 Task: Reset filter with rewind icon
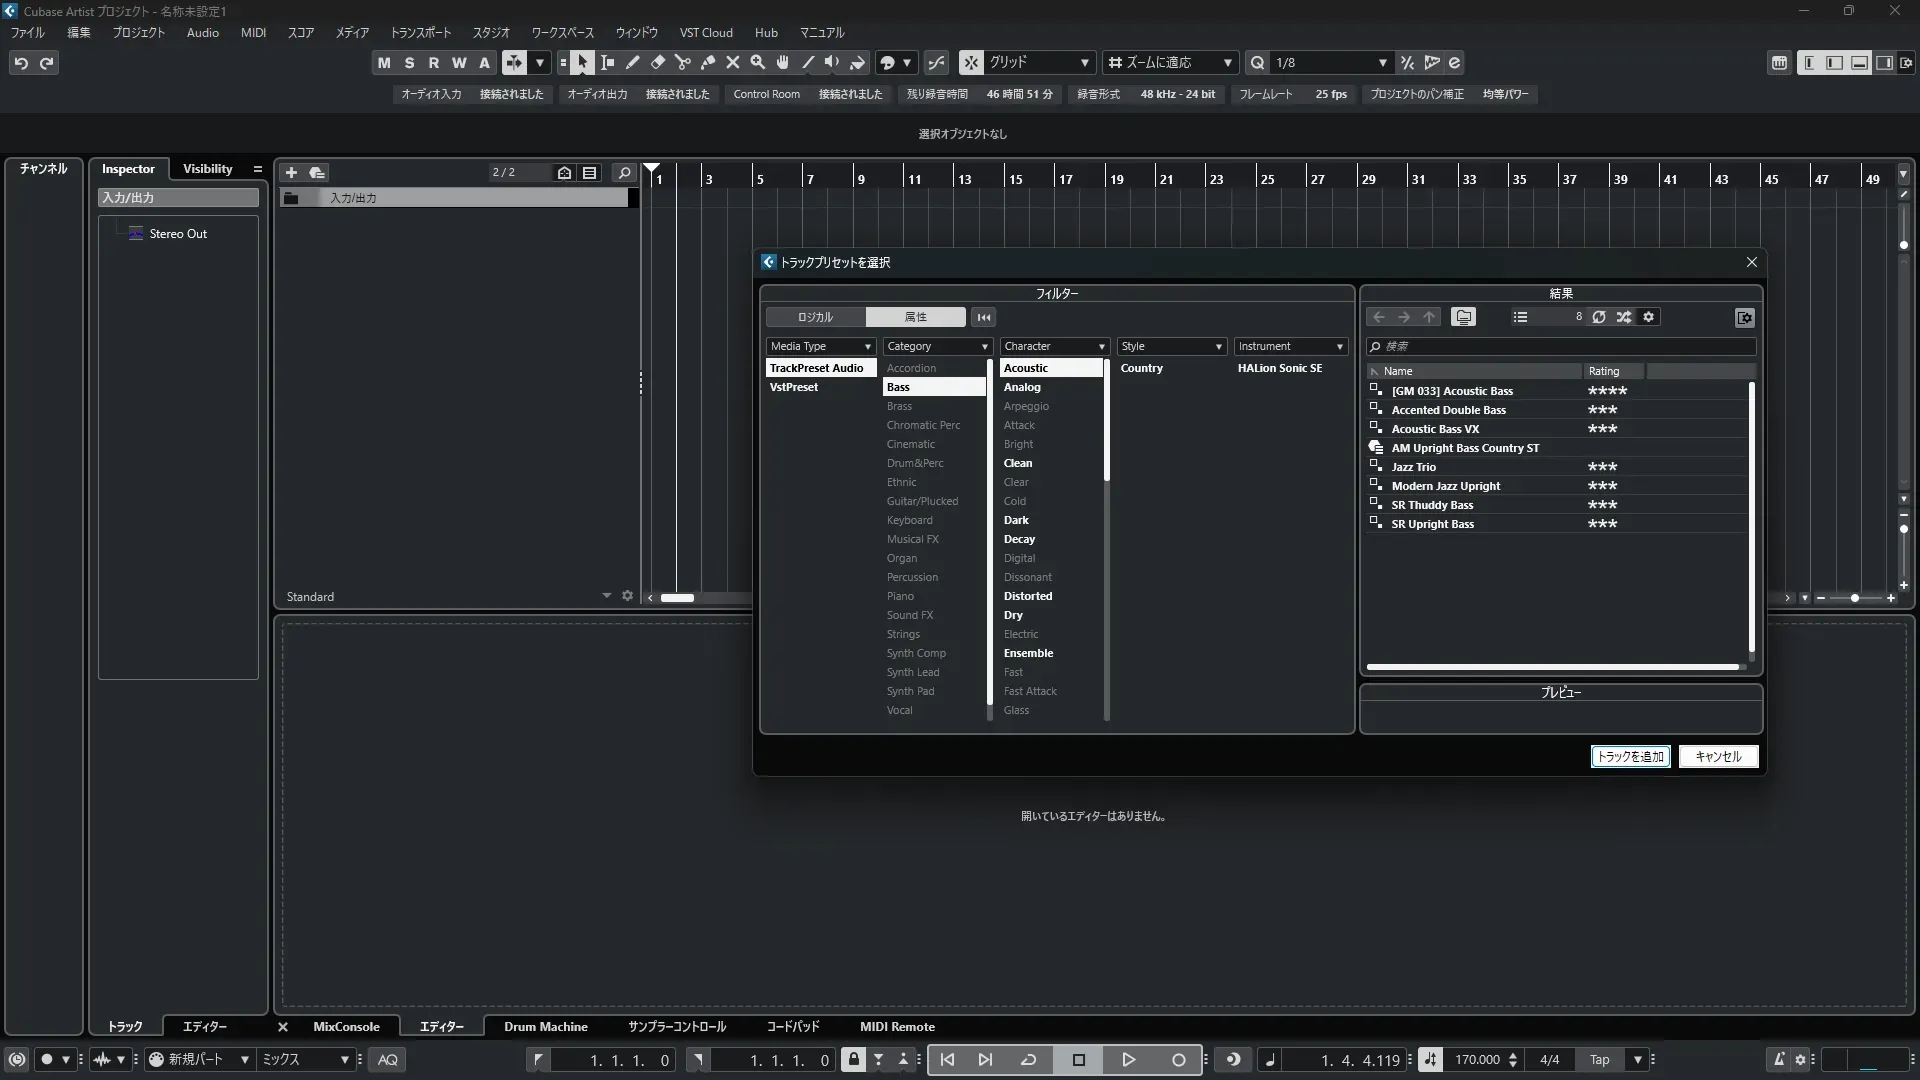point(984,317)
